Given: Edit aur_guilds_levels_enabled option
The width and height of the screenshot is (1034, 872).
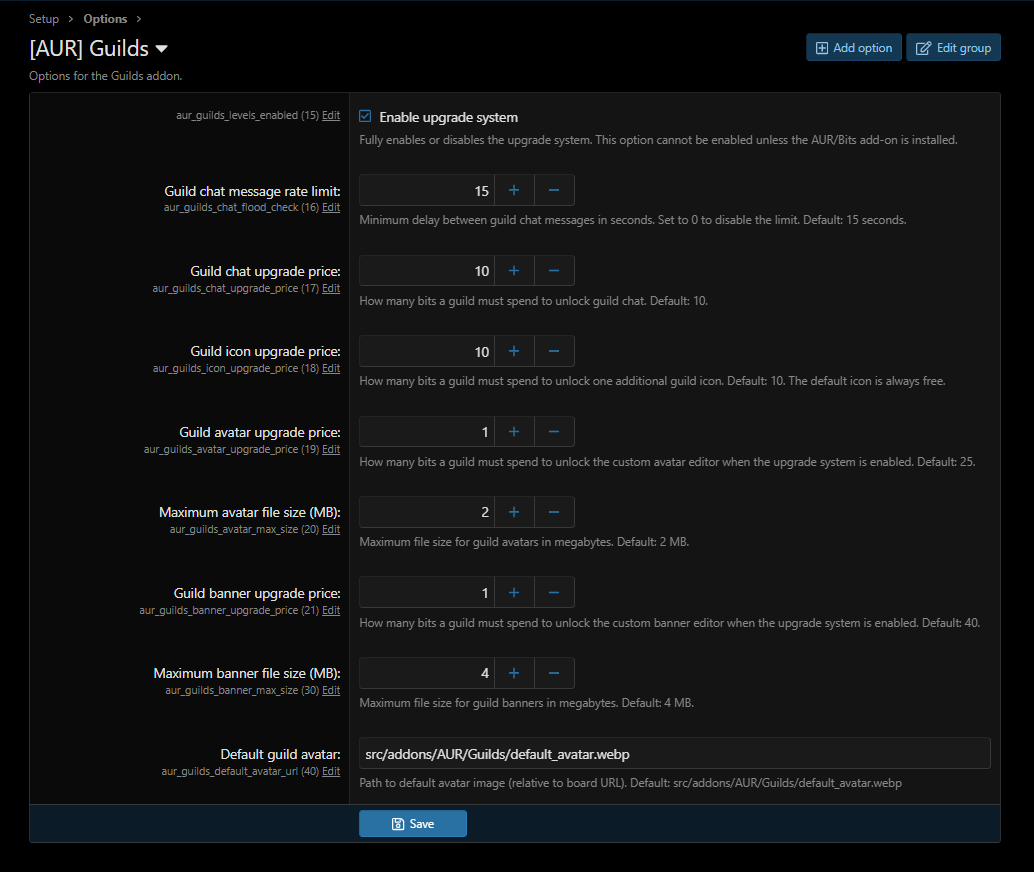Looking at the screenshot, I should pyautogui.click(x=331, y=115).
